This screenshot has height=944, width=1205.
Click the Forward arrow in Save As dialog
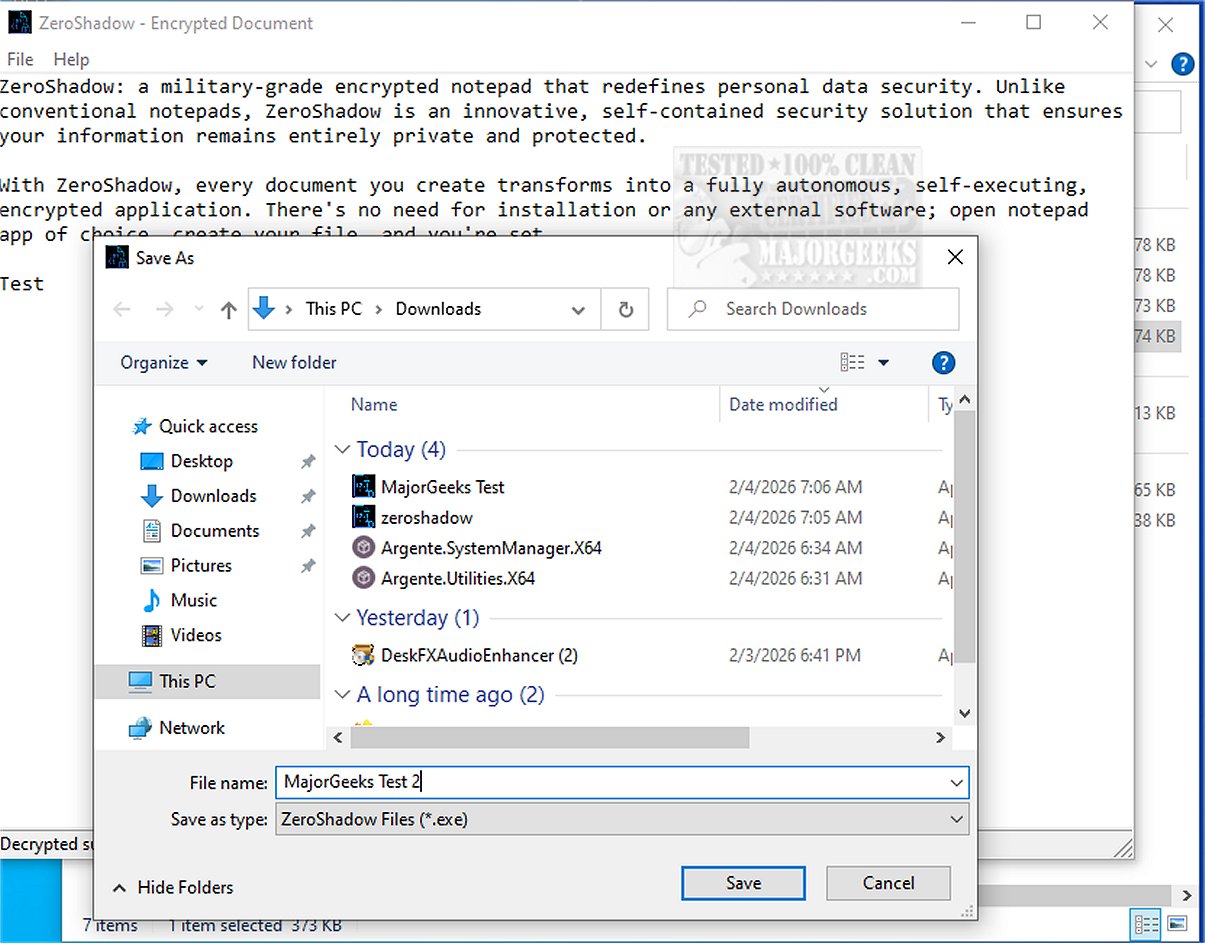pos(165,310)
